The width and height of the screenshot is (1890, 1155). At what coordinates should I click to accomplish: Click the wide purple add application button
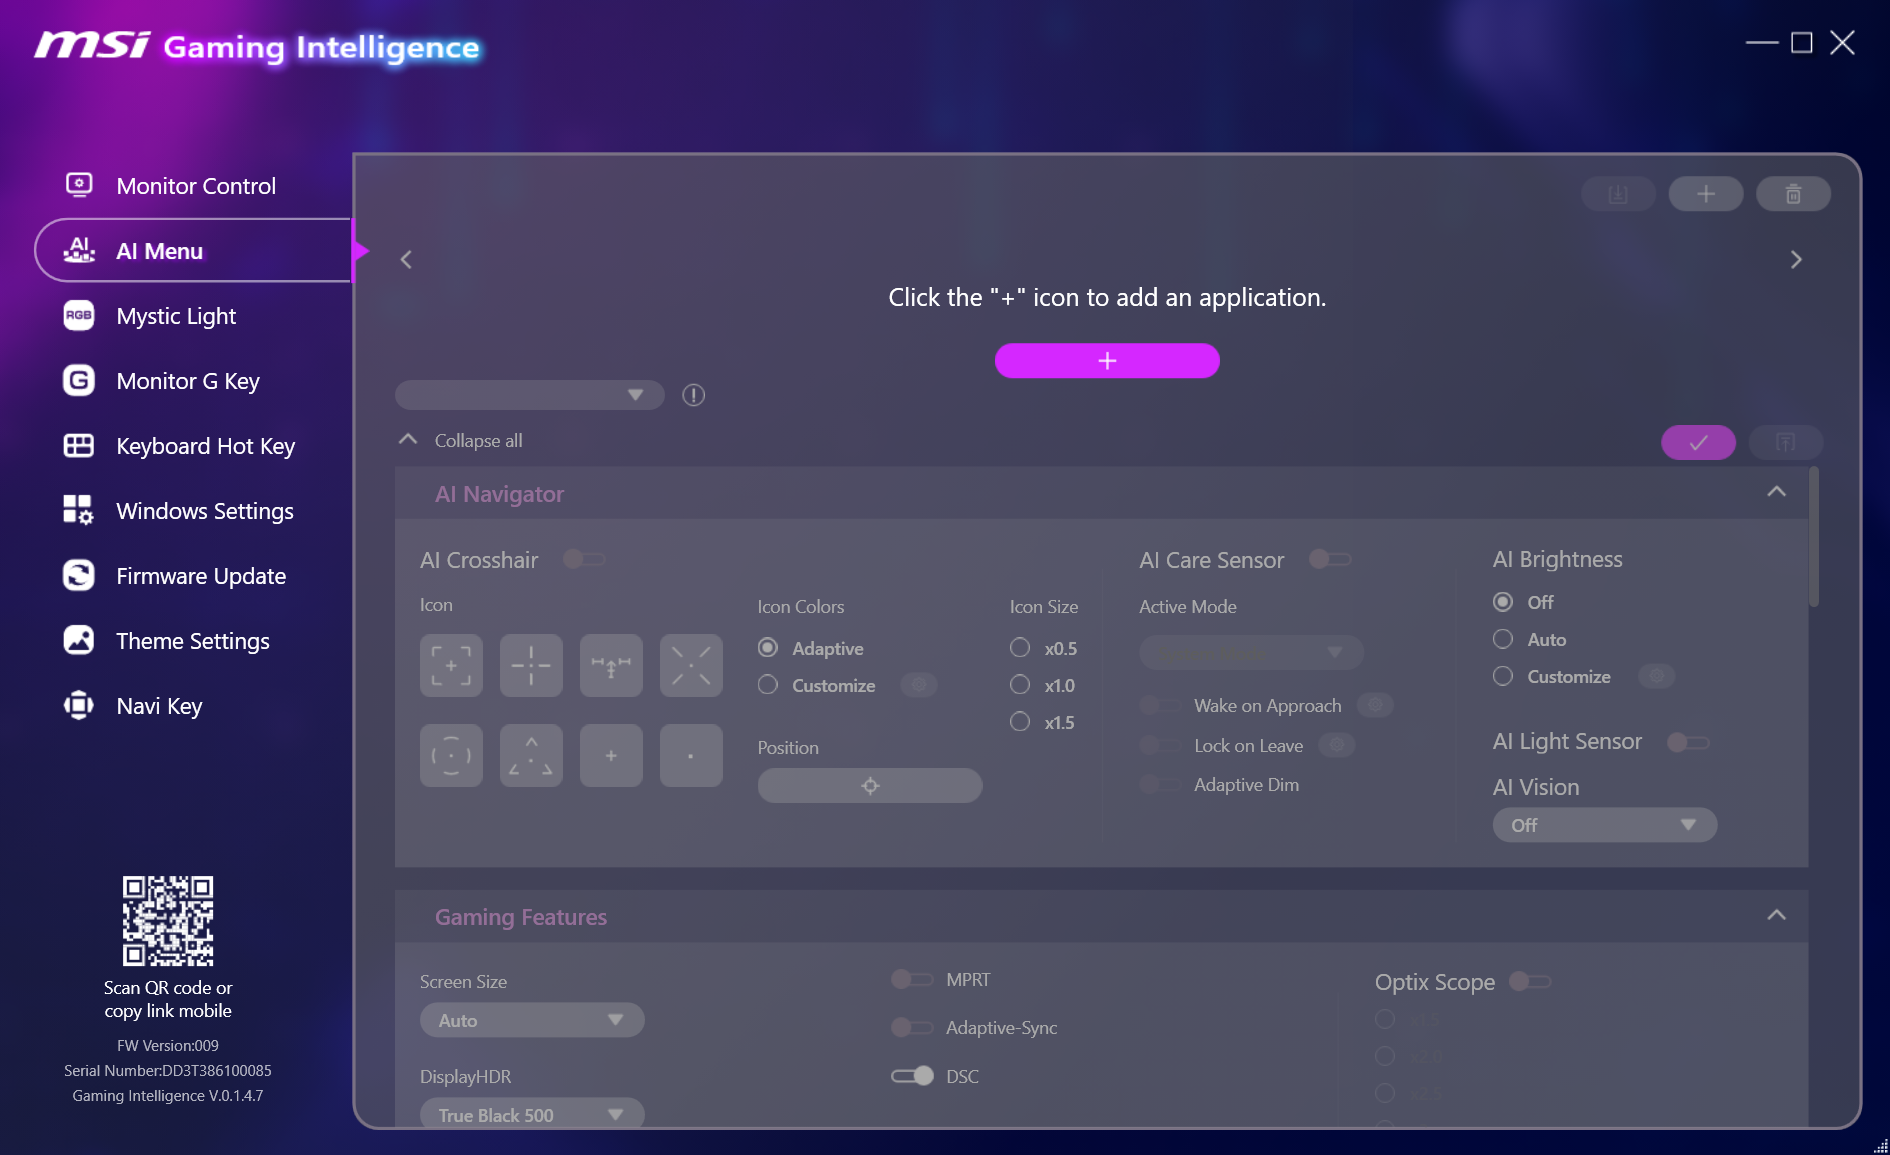point(1107,361)
